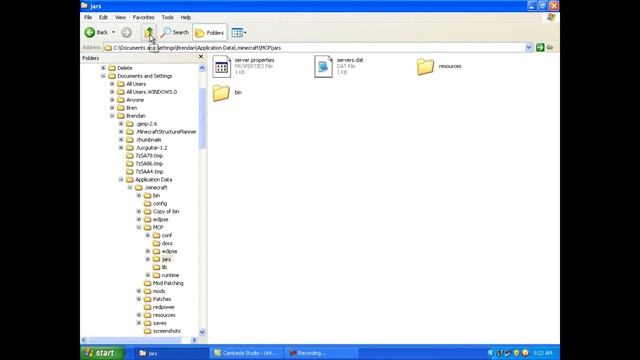
Task: Collapse the Application Data node
Action: coord(121,180)
